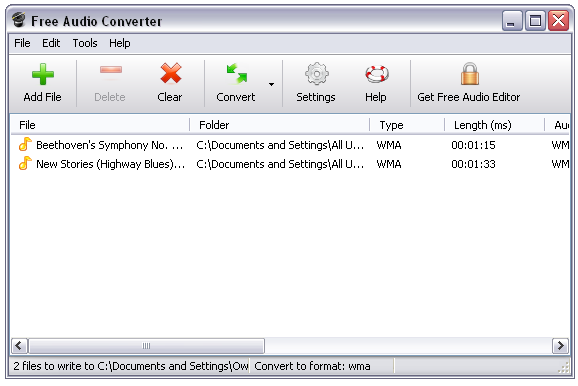Click the music note icon for New Stories
Screen dimensions: 578x386
coord(25,163)
